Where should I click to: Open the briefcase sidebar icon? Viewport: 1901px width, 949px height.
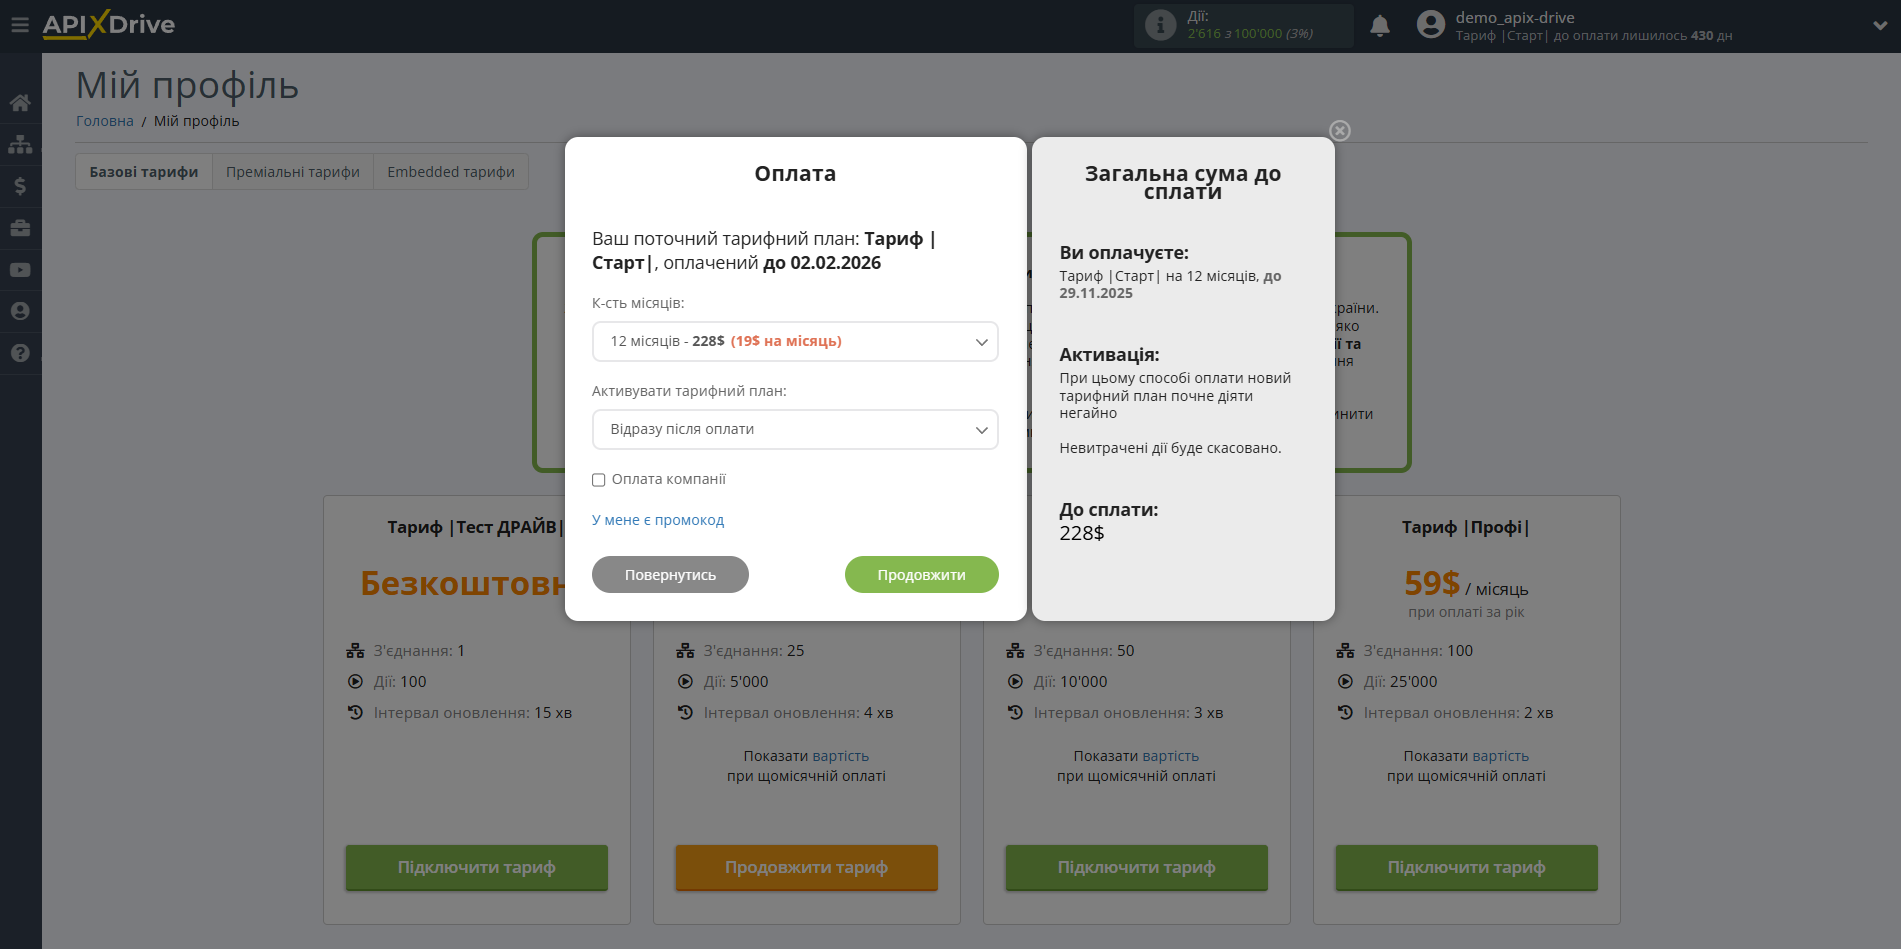pyautogui.click(x=20, y=228)
